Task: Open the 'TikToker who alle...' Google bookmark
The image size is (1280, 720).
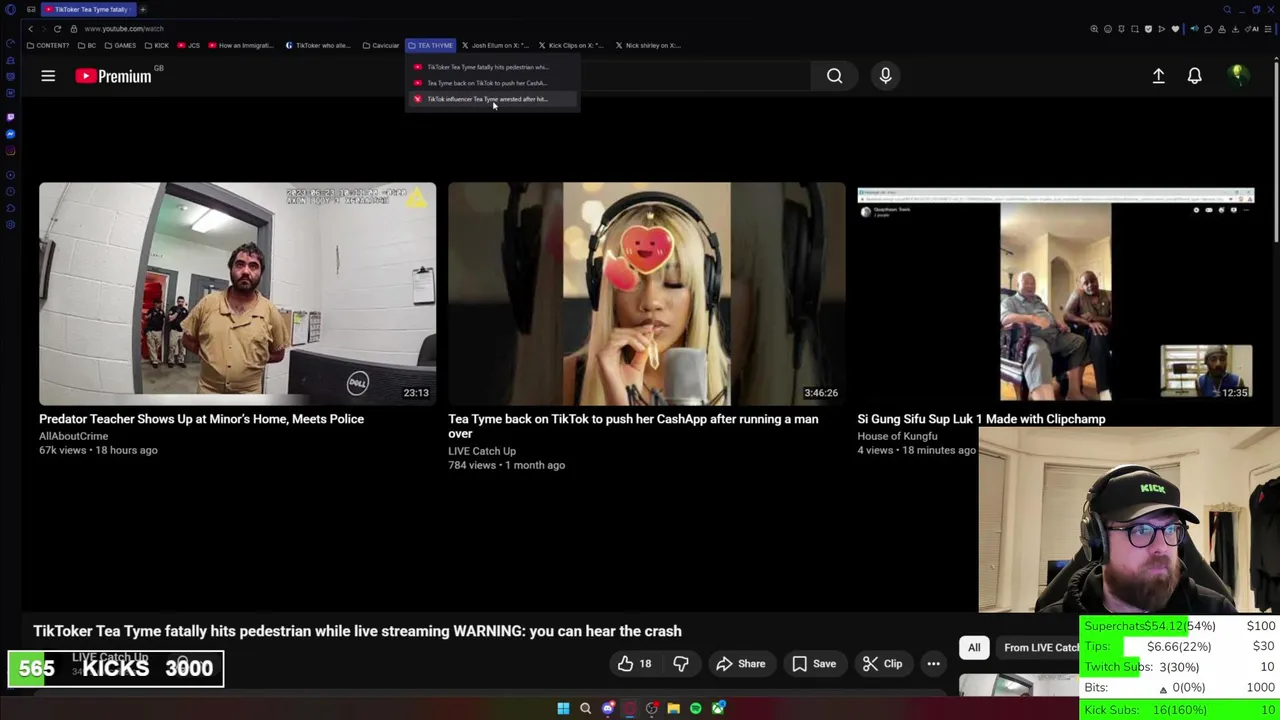Action: (x=317, y=45)
